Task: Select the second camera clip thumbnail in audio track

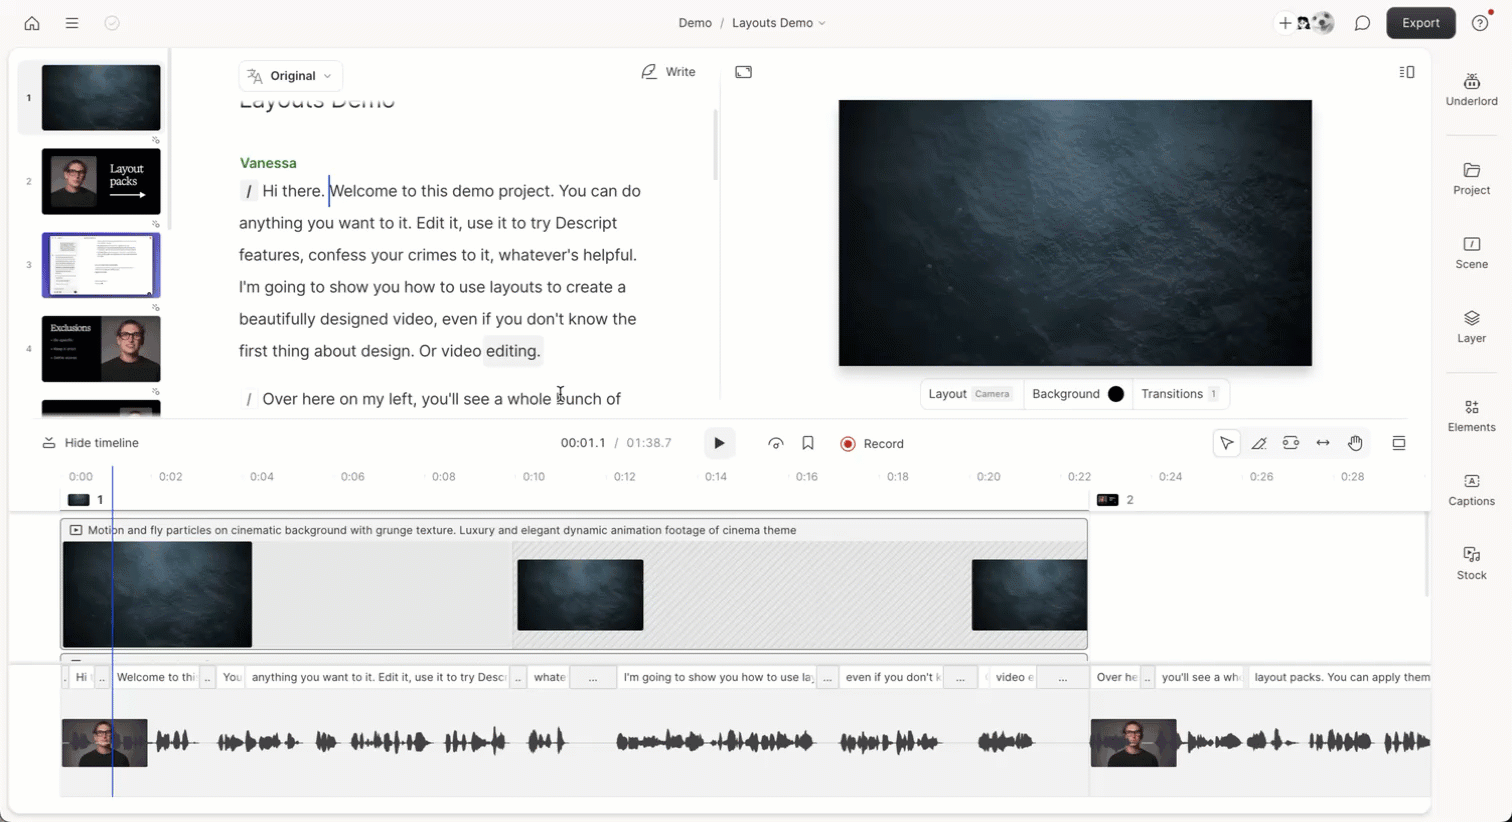Action: pos(1133,743)
